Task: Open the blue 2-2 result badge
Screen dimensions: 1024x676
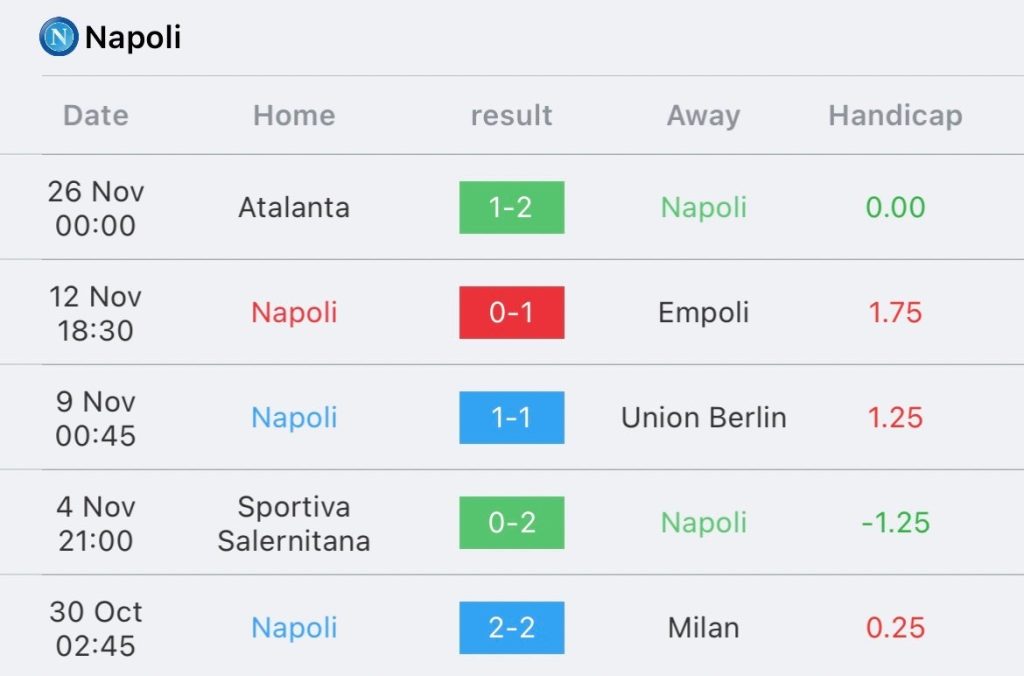Action: point(511,628)
